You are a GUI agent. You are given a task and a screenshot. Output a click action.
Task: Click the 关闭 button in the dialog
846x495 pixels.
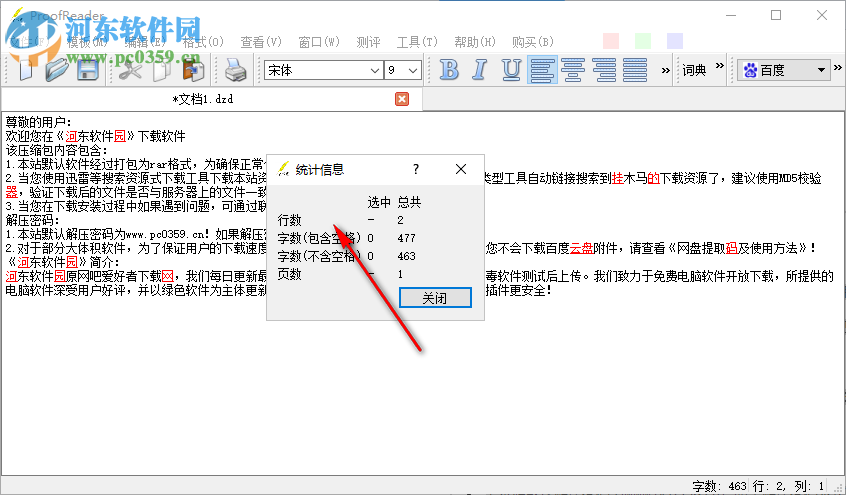435,298
